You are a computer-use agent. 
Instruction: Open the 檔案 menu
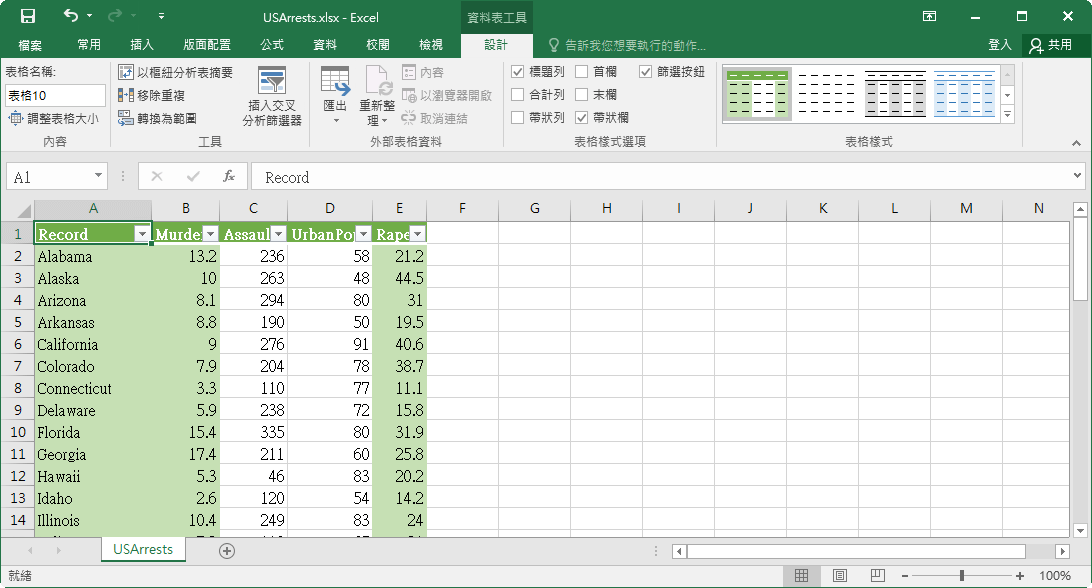(x=30, y=45)
